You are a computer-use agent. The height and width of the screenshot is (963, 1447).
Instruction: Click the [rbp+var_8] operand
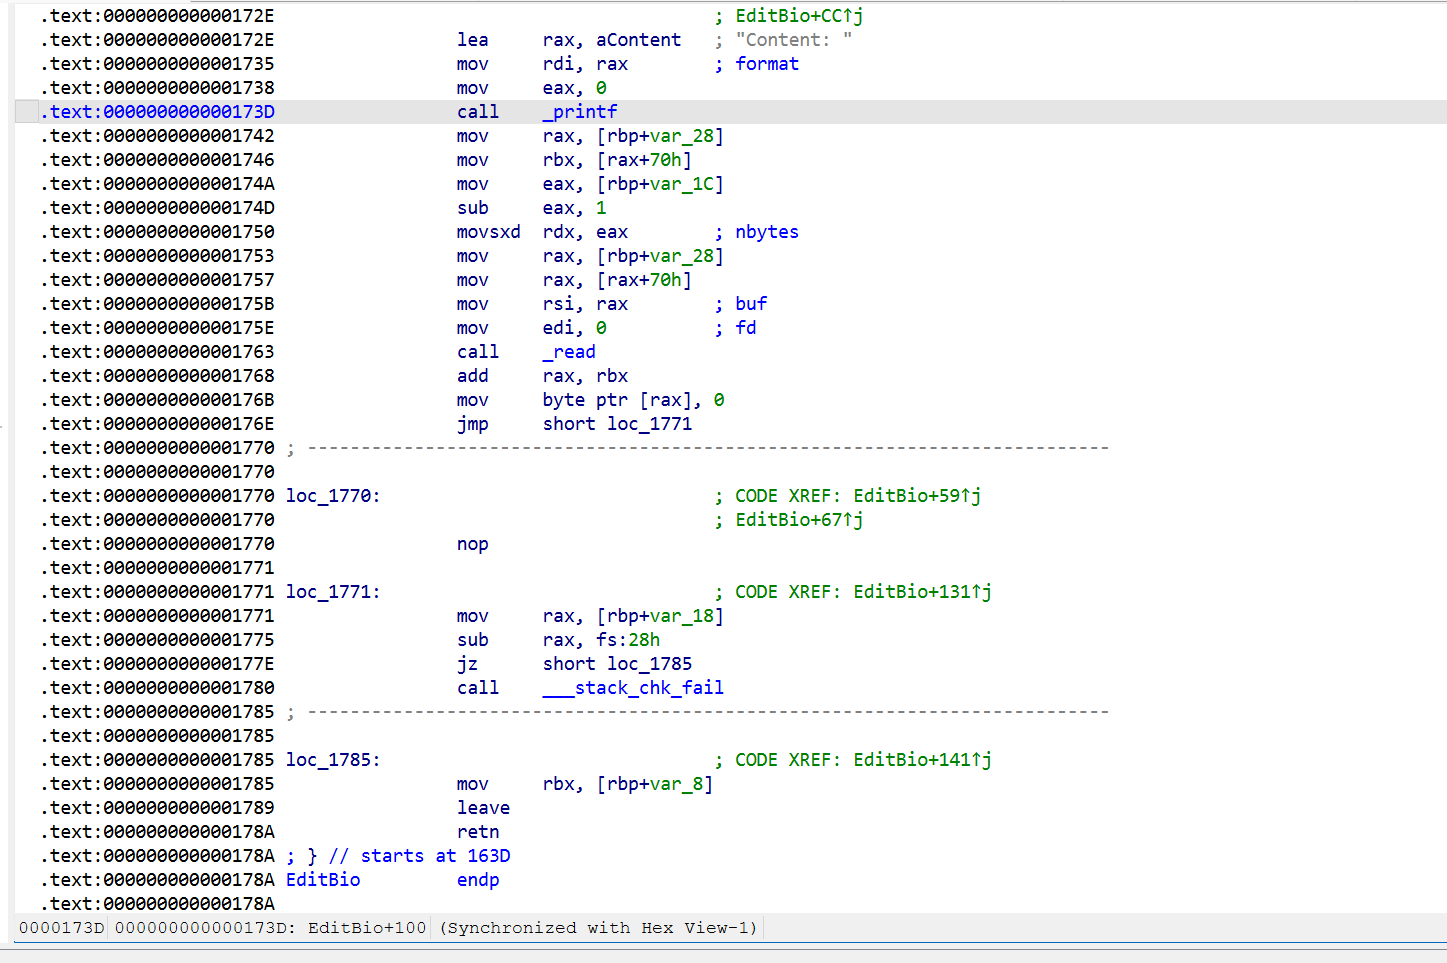[655, 784]
